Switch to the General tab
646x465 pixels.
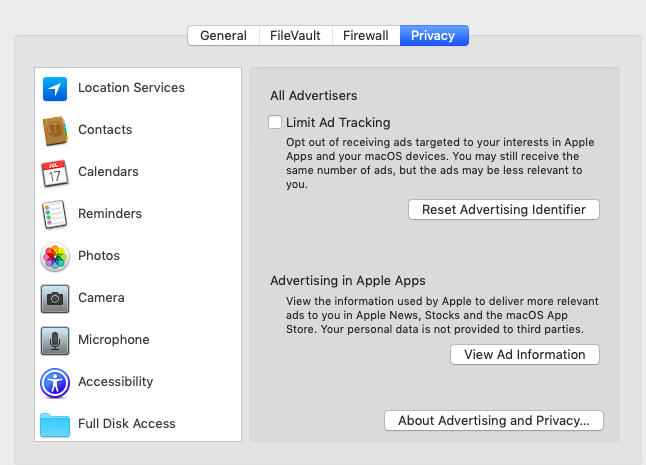pyautogui.click(x=223, y=35)
